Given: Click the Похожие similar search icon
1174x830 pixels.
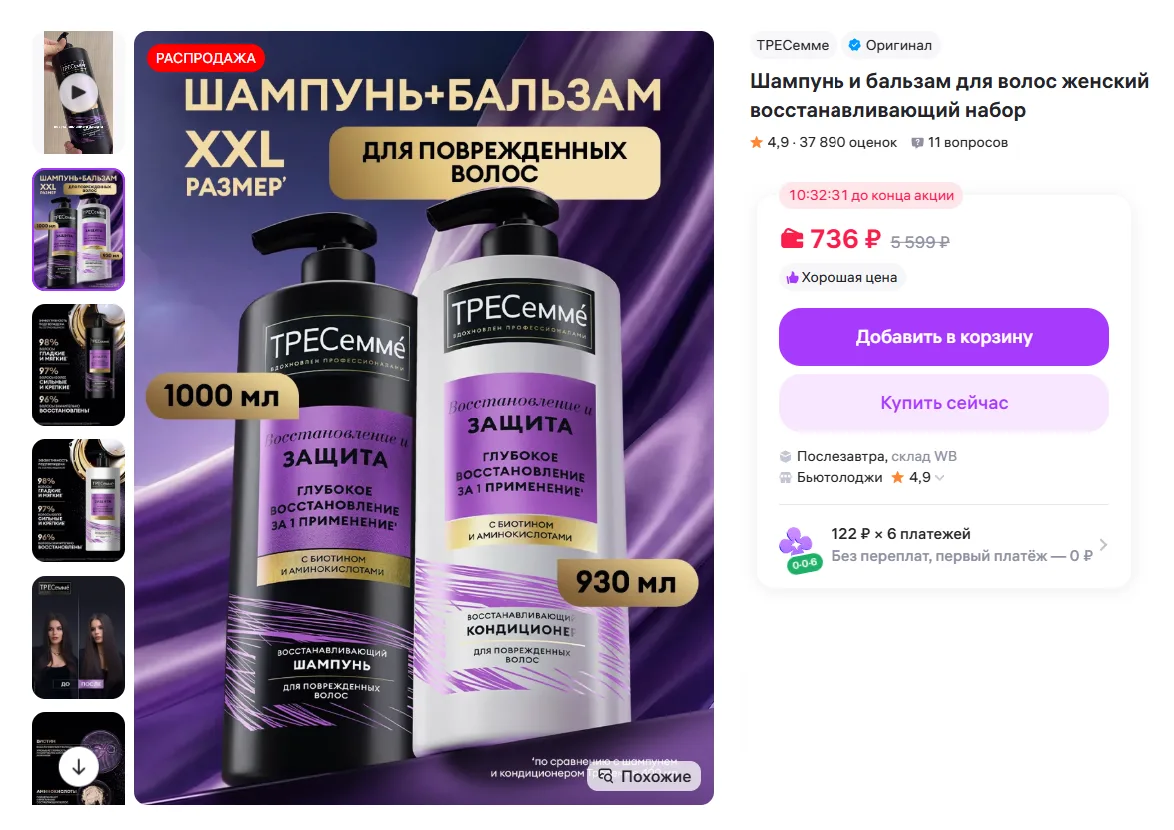Looking at the screenshot, I should (606, 776).
